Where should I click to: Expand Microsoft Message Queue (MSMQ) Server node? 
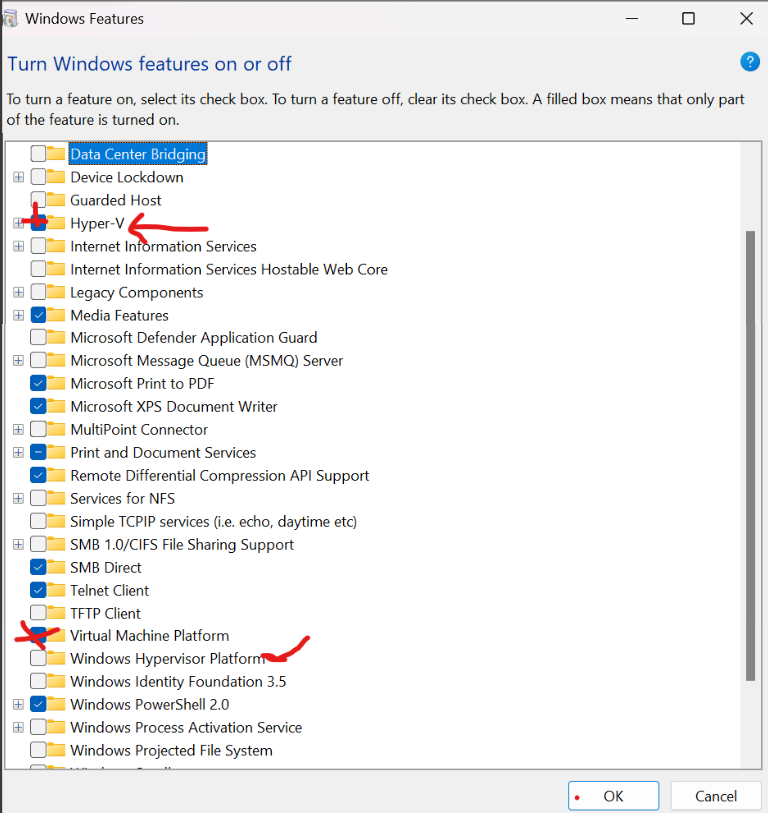click(x=18, y=360)
